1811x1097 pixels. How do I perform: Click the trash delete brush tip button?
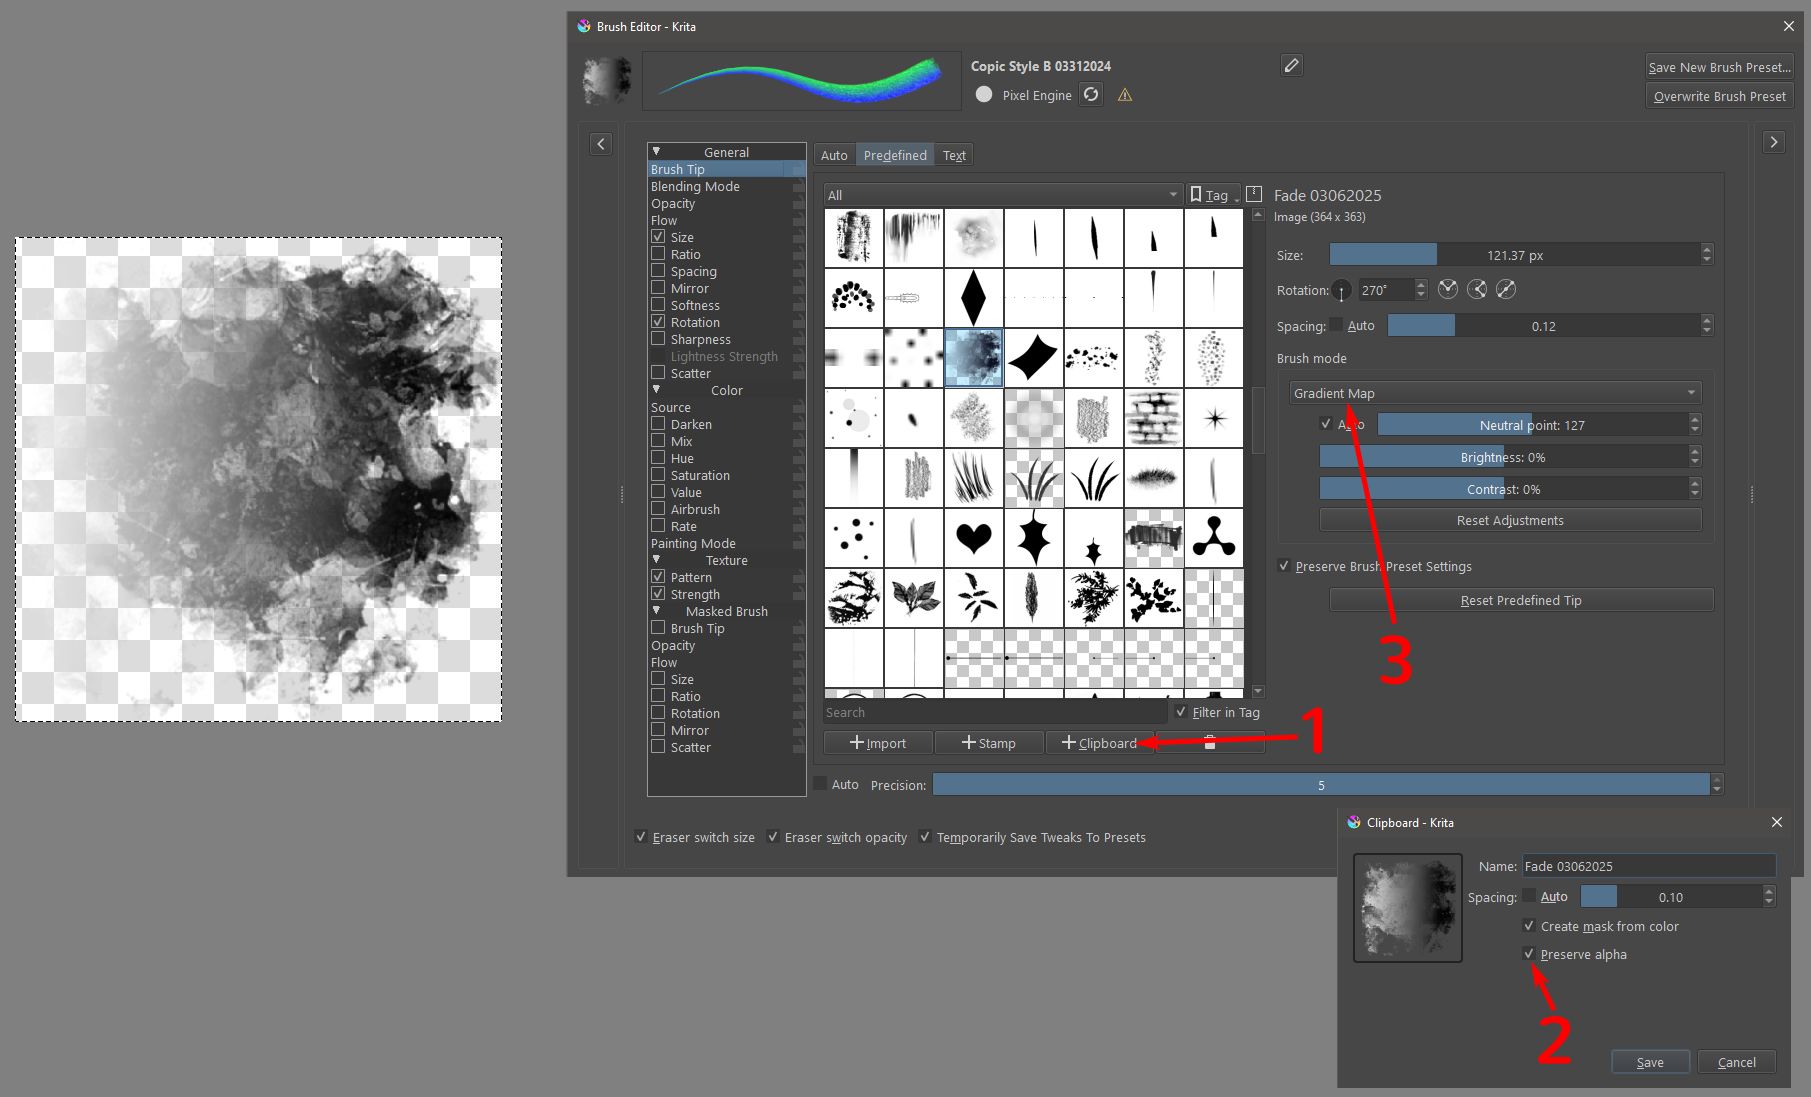(1209, 743)
